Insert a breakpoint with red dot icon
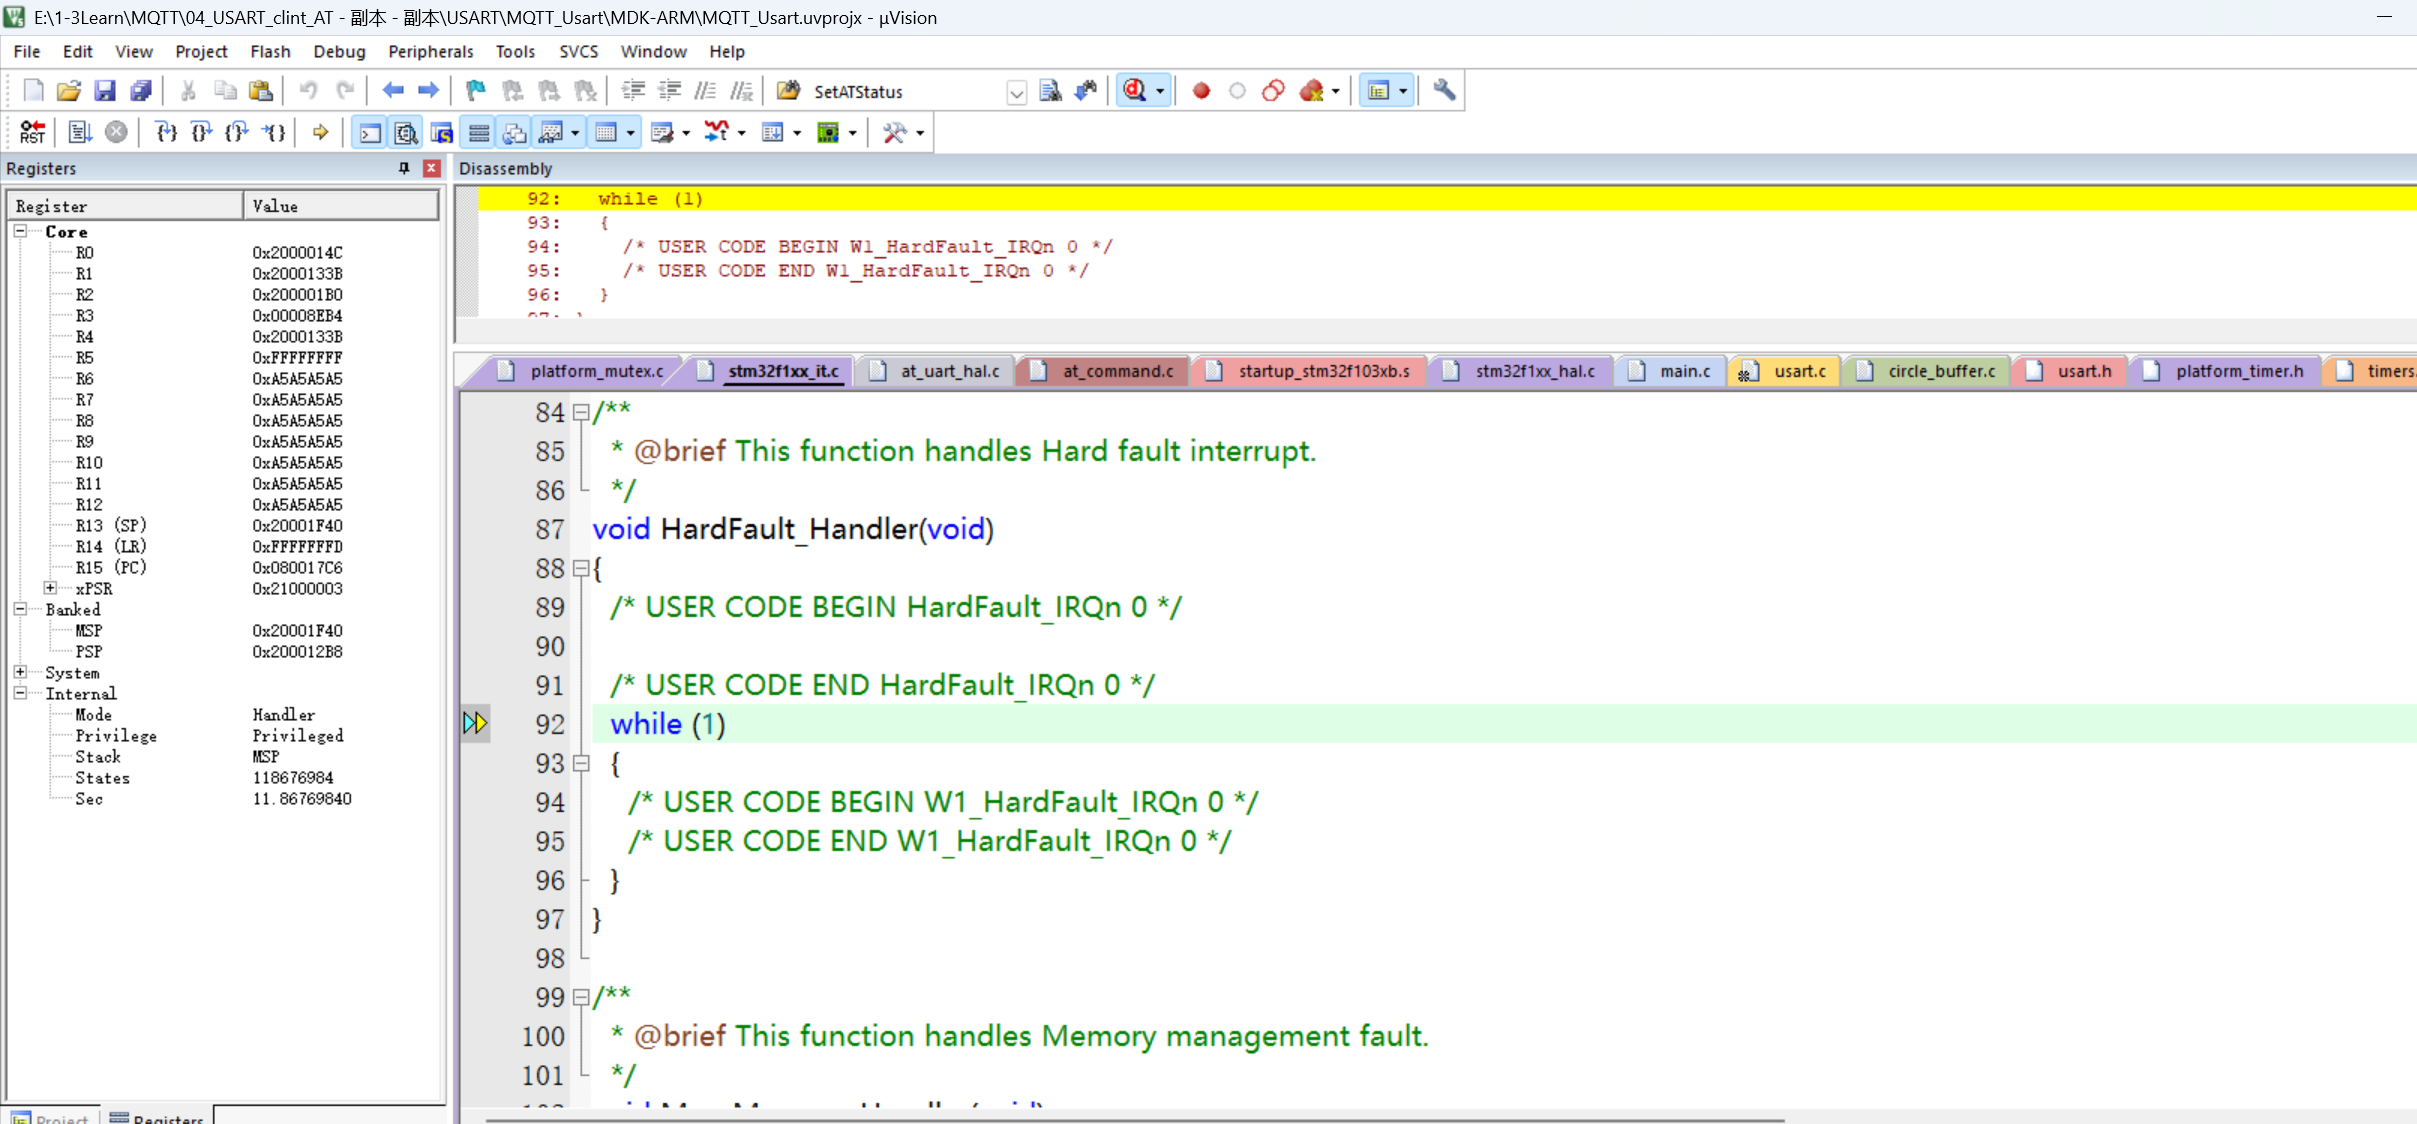This screenshot has height=1124, width=2417. pos(1201,91)
